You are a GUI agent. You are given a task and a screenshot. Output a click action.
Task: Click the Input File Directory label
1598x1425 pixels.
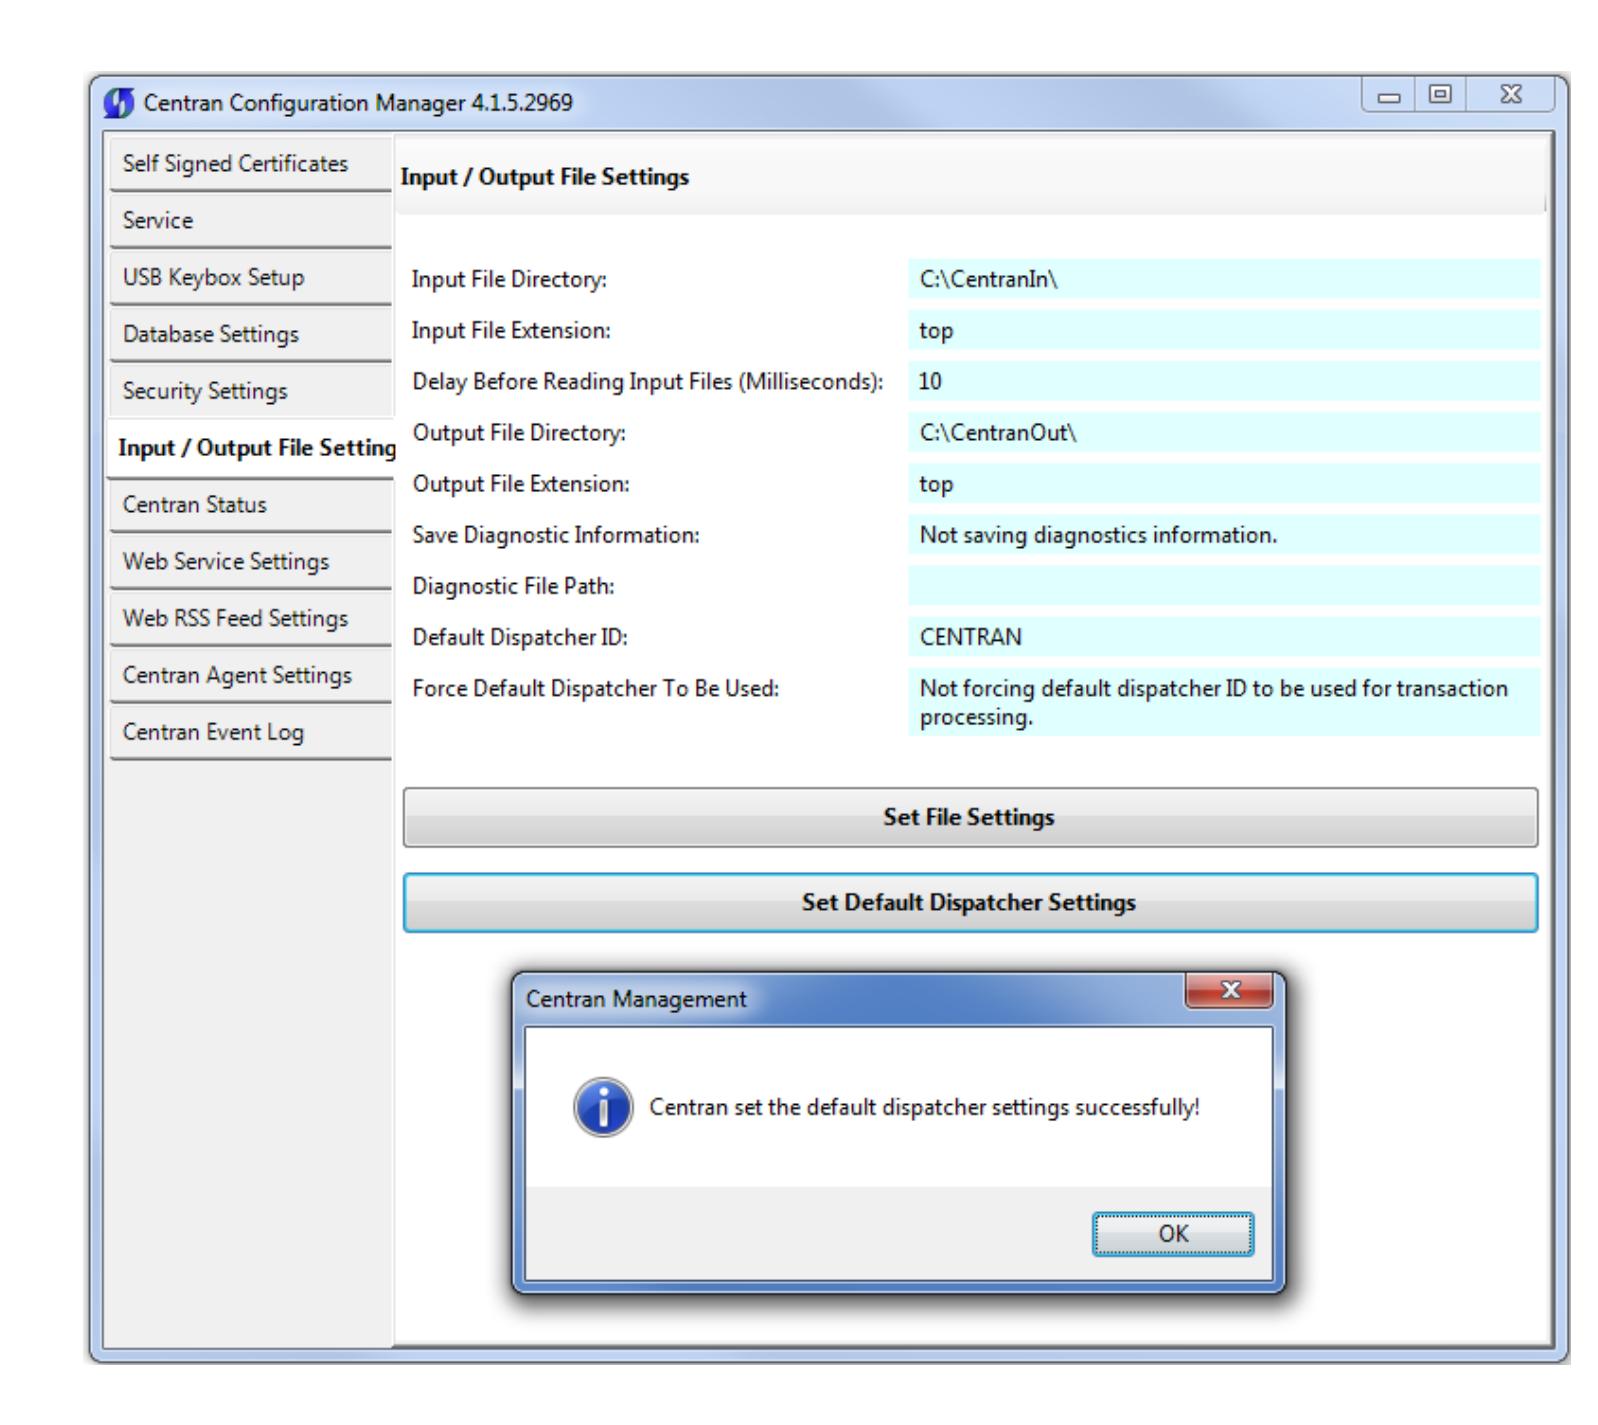[509, 280]
